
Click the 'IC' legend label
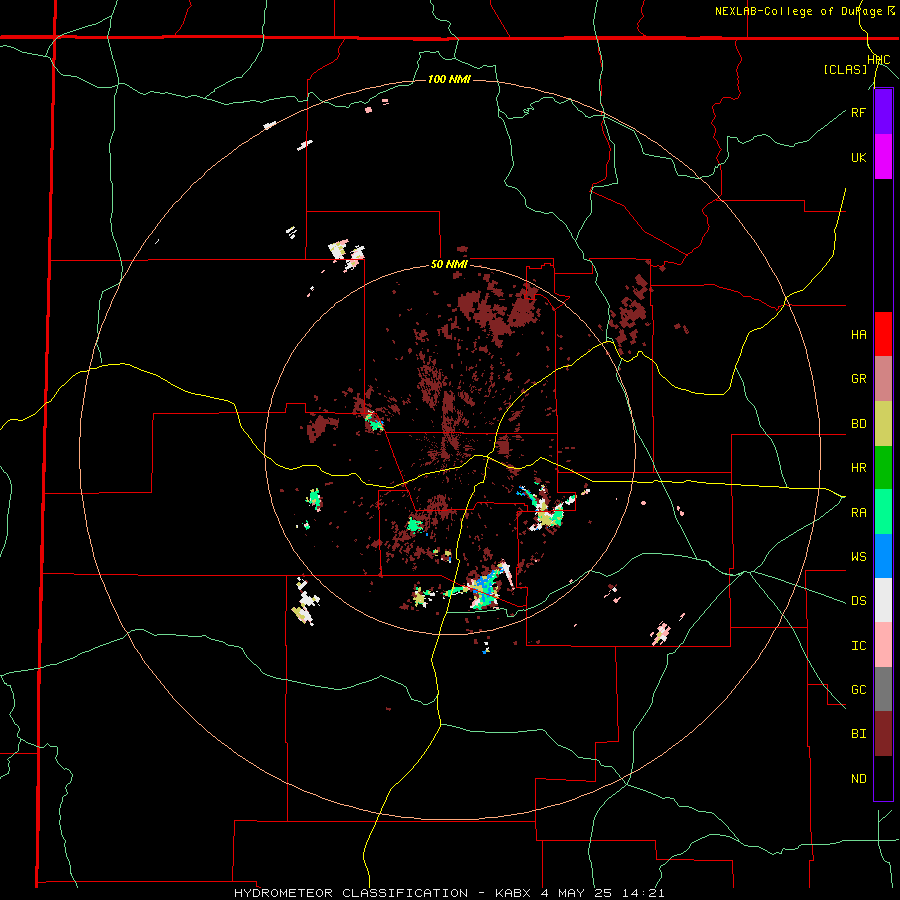click(858, 646)
